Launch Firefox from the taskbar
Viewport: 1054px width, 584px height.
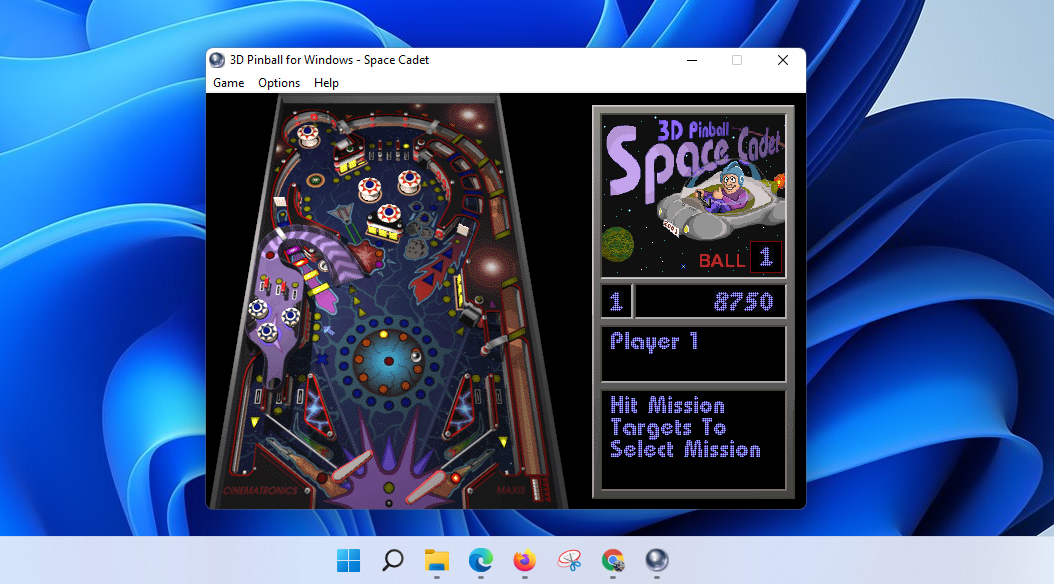(525, 560)
